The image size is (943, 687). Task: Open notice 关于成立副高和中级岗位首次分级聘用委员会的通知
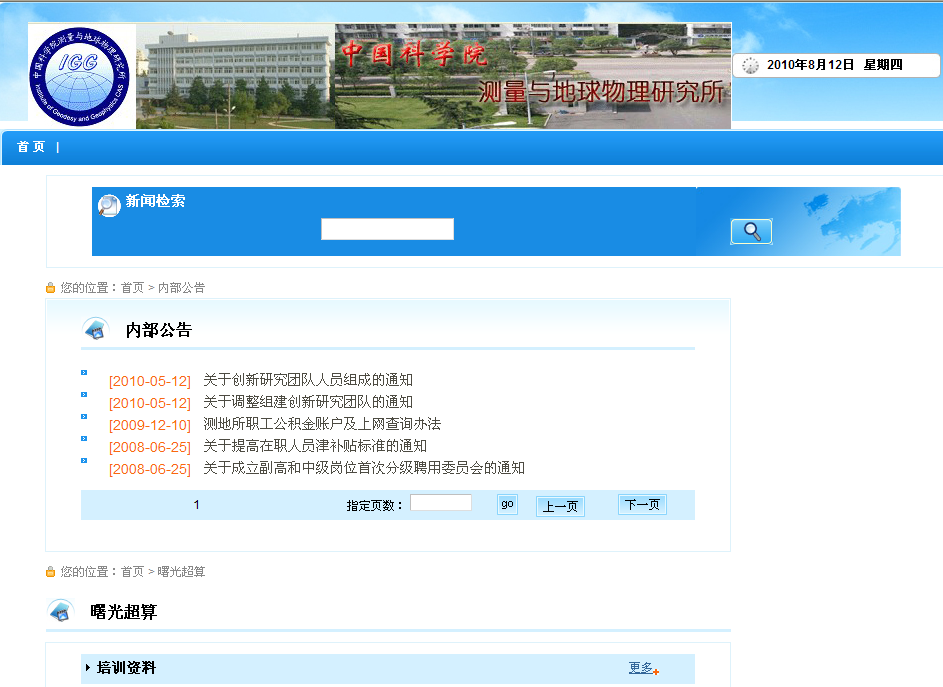pyautogui.click(x=364, y=468)
